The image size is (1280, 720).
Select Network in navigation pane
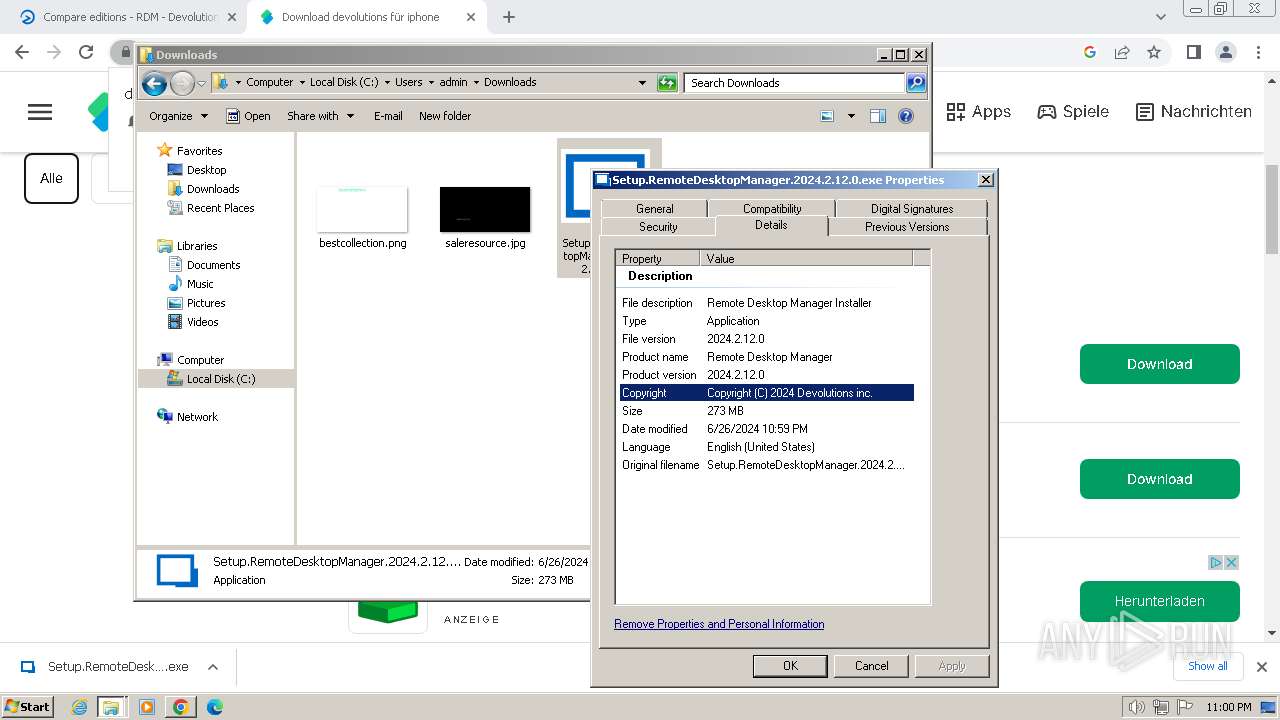click(x=197, y=417)
